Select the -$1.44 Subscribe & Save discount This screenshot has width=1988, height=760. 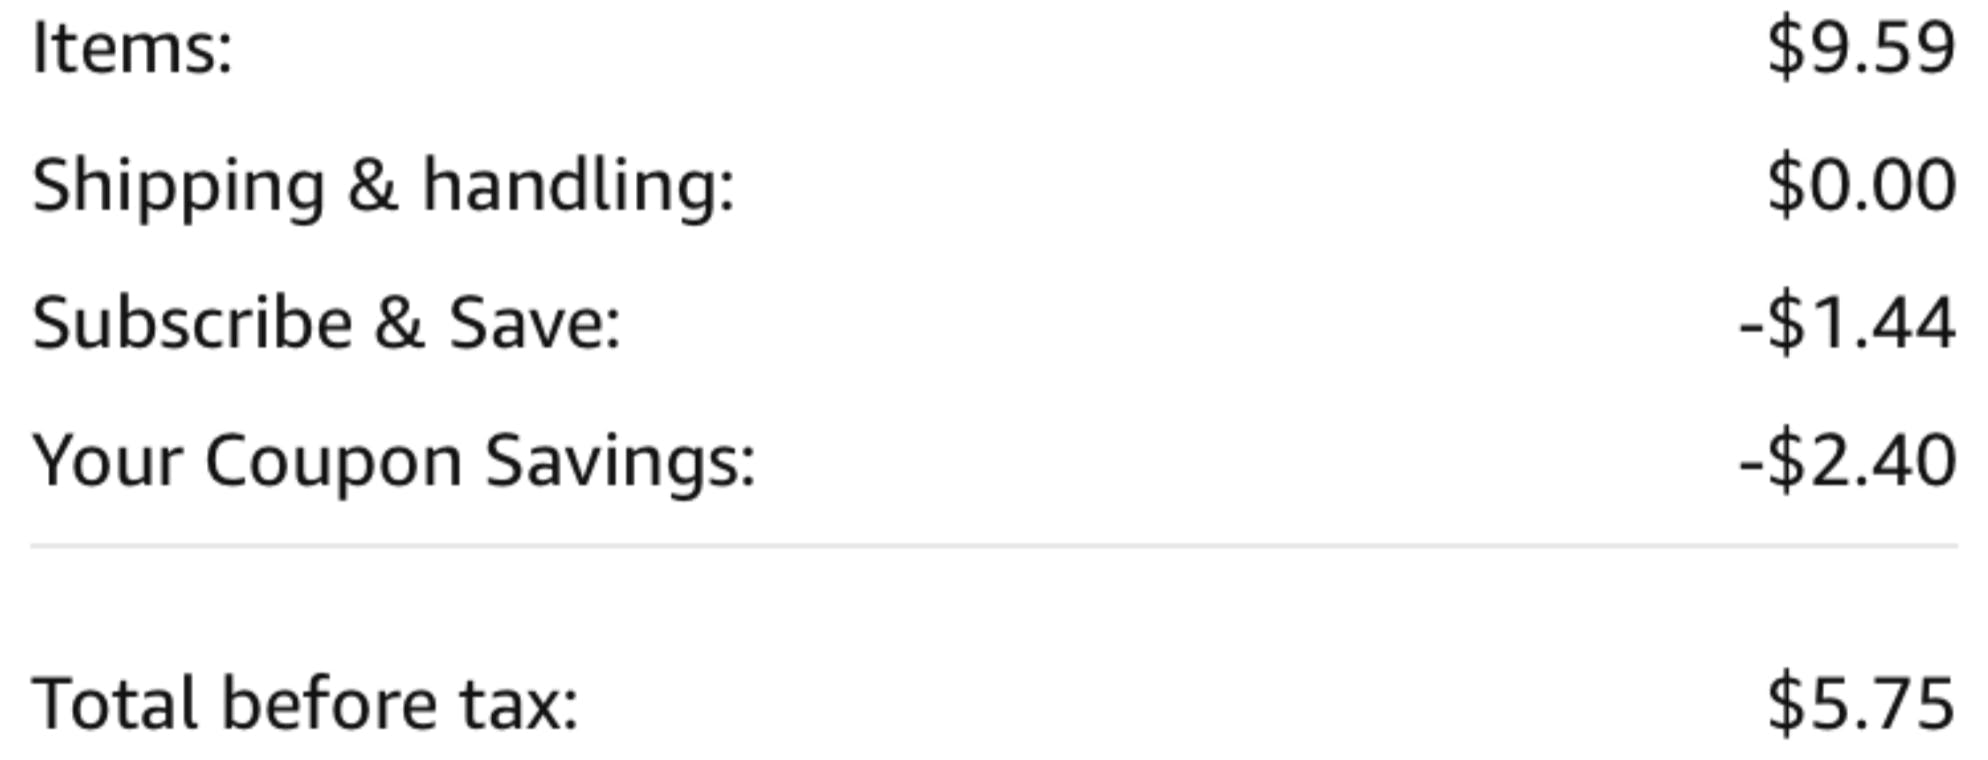(1848, 323)
